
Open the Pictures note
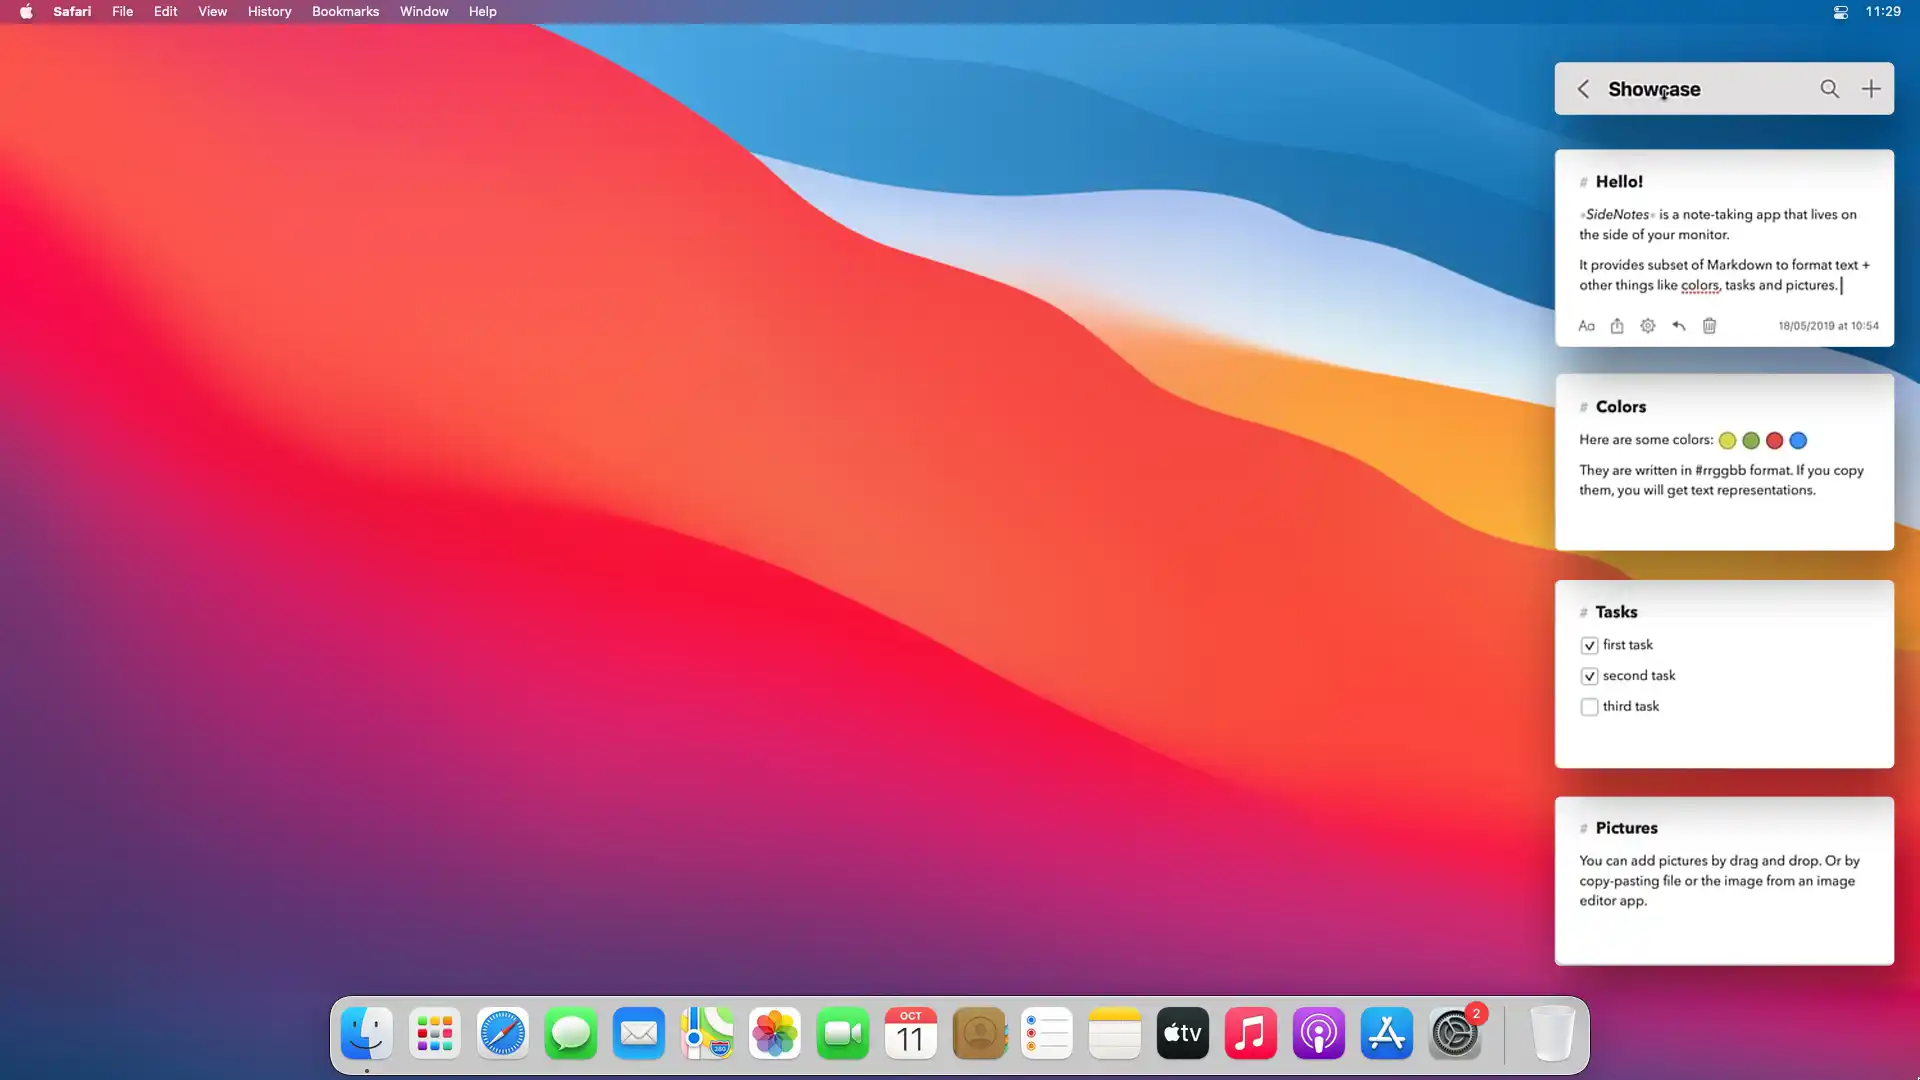point(1723,880)
